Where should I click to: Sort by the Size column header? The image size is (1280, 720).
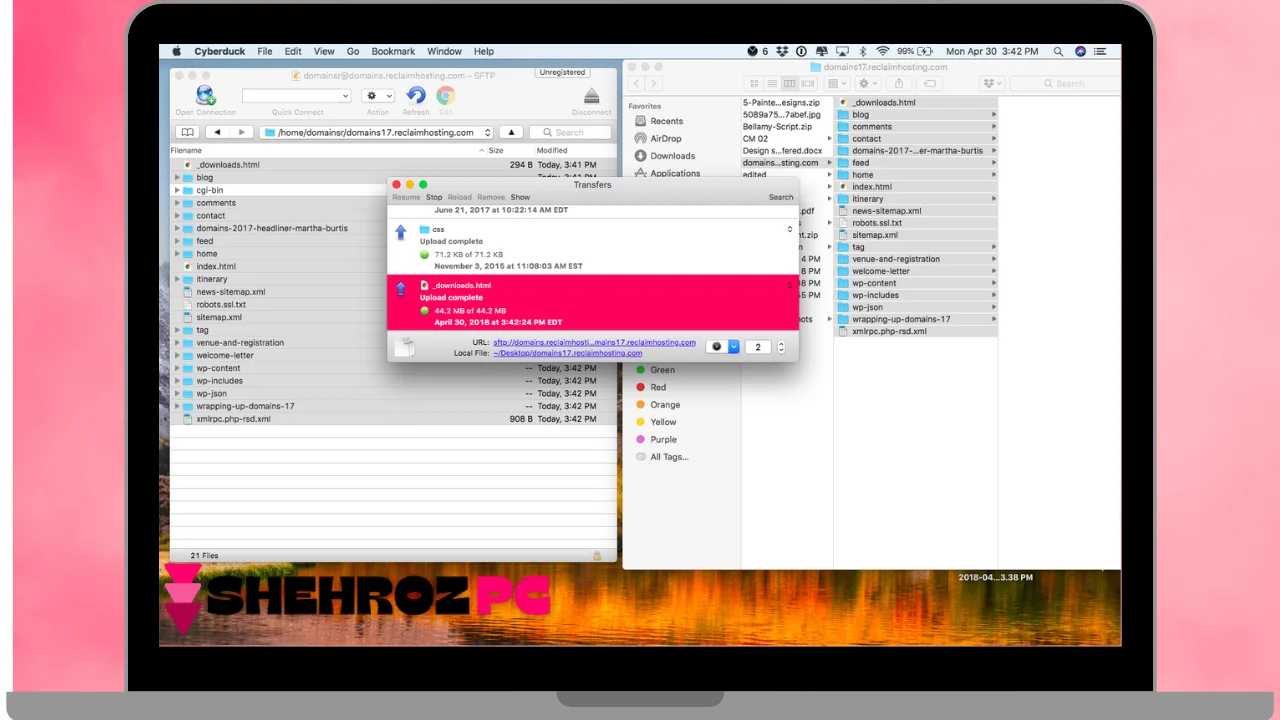(x=496, y=151)
